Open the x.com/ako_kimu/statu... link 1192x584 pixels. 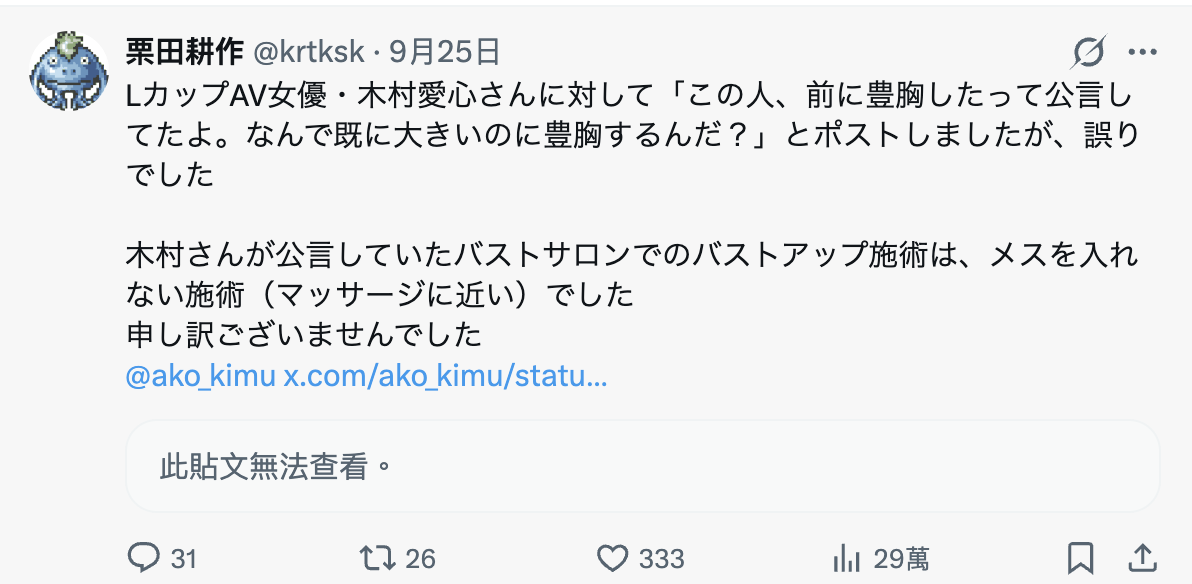click(x=445, y=378)
